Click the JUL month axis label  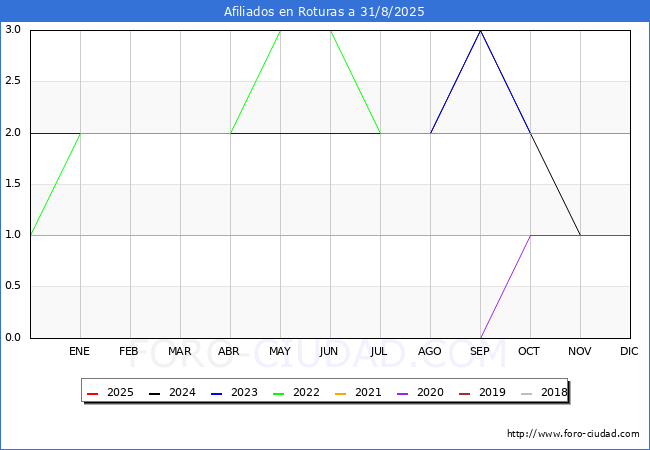point(379,351)
